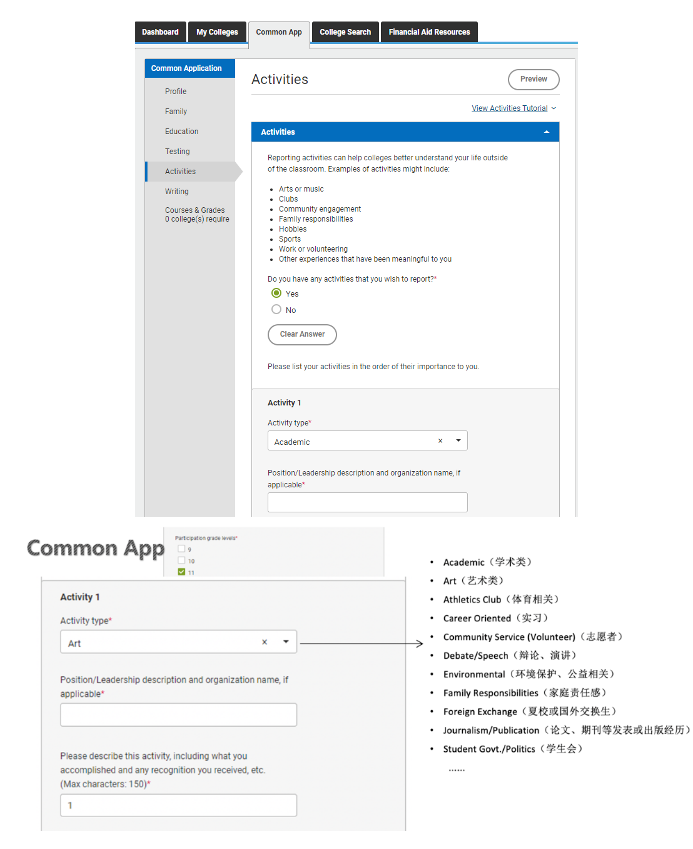Select the Common App tab
The height and width of the screenshot is (849, 693).
(279, 32)
